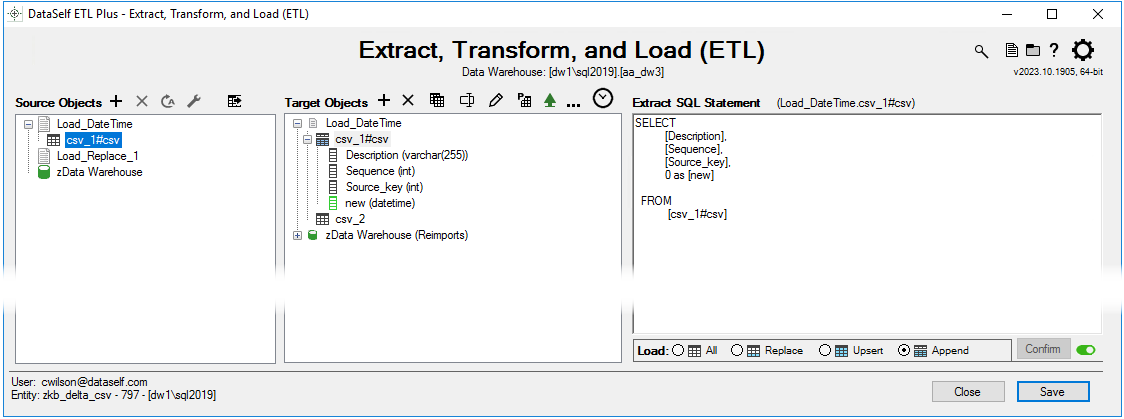The width and height of the screenshot is (1124, 419).
Task: Choose the Upsert load option
Action: [x=825, y=351]
